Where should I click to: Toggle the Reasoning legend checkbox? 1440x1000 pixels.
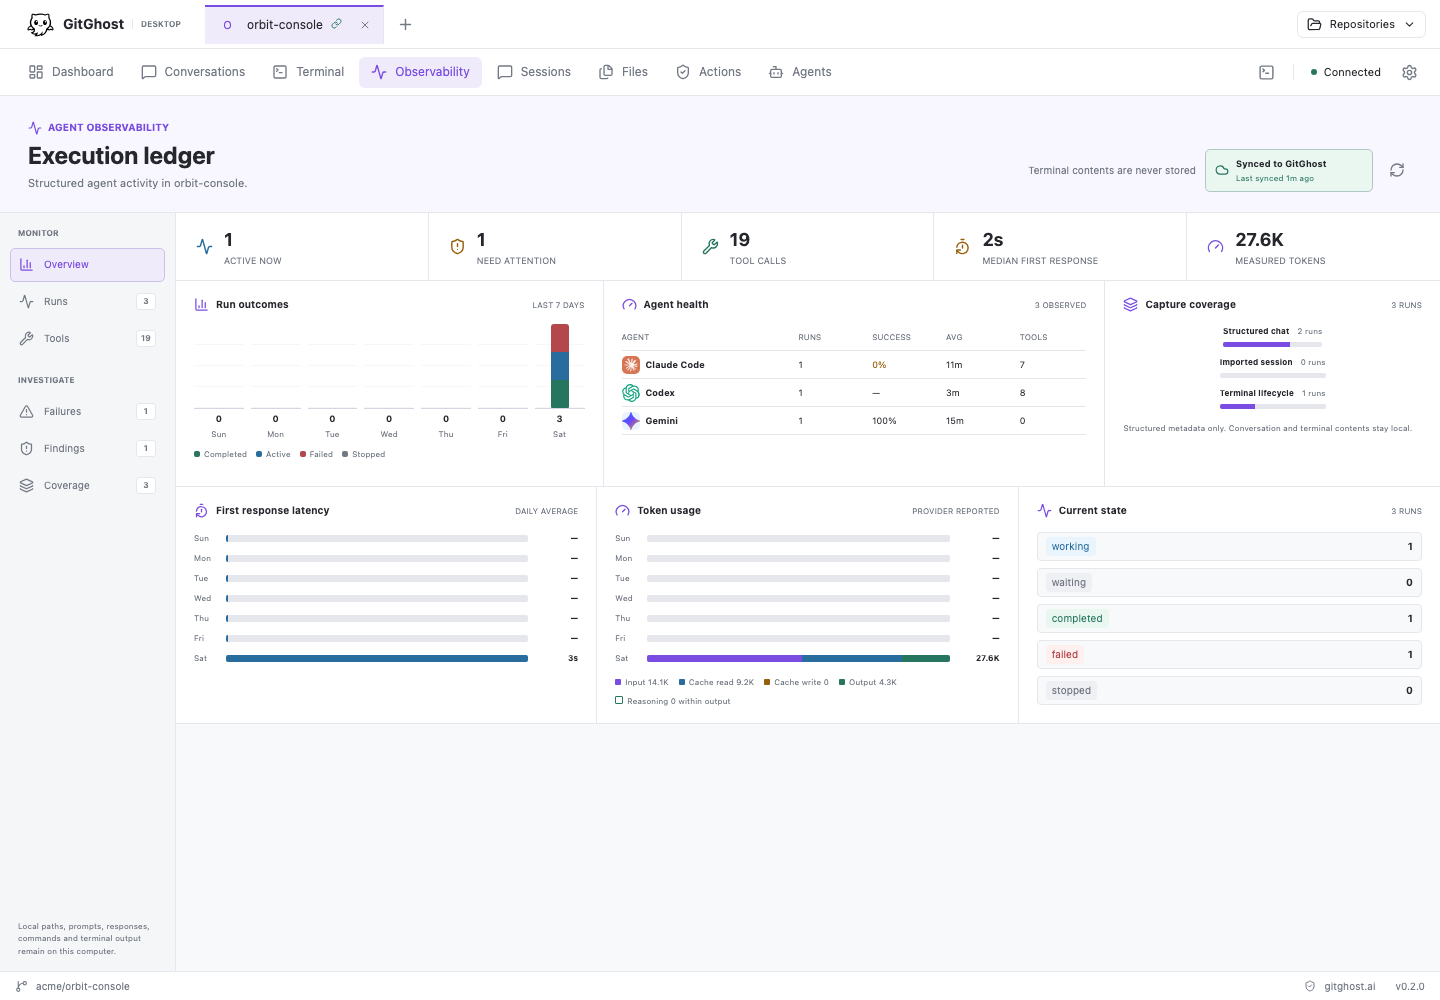pyautogui.click(x=619, y=701)
